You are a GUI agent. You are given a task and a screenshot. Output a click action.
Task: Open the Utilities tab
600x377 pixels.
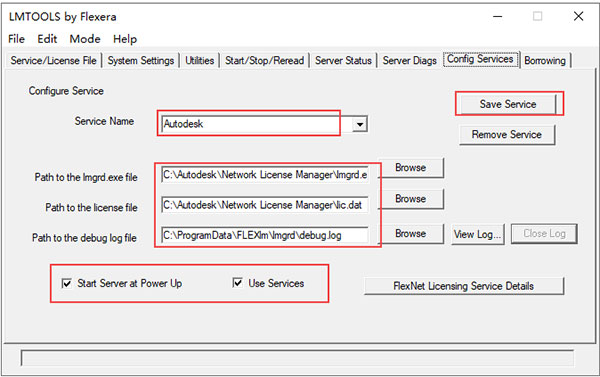[199, 60]
